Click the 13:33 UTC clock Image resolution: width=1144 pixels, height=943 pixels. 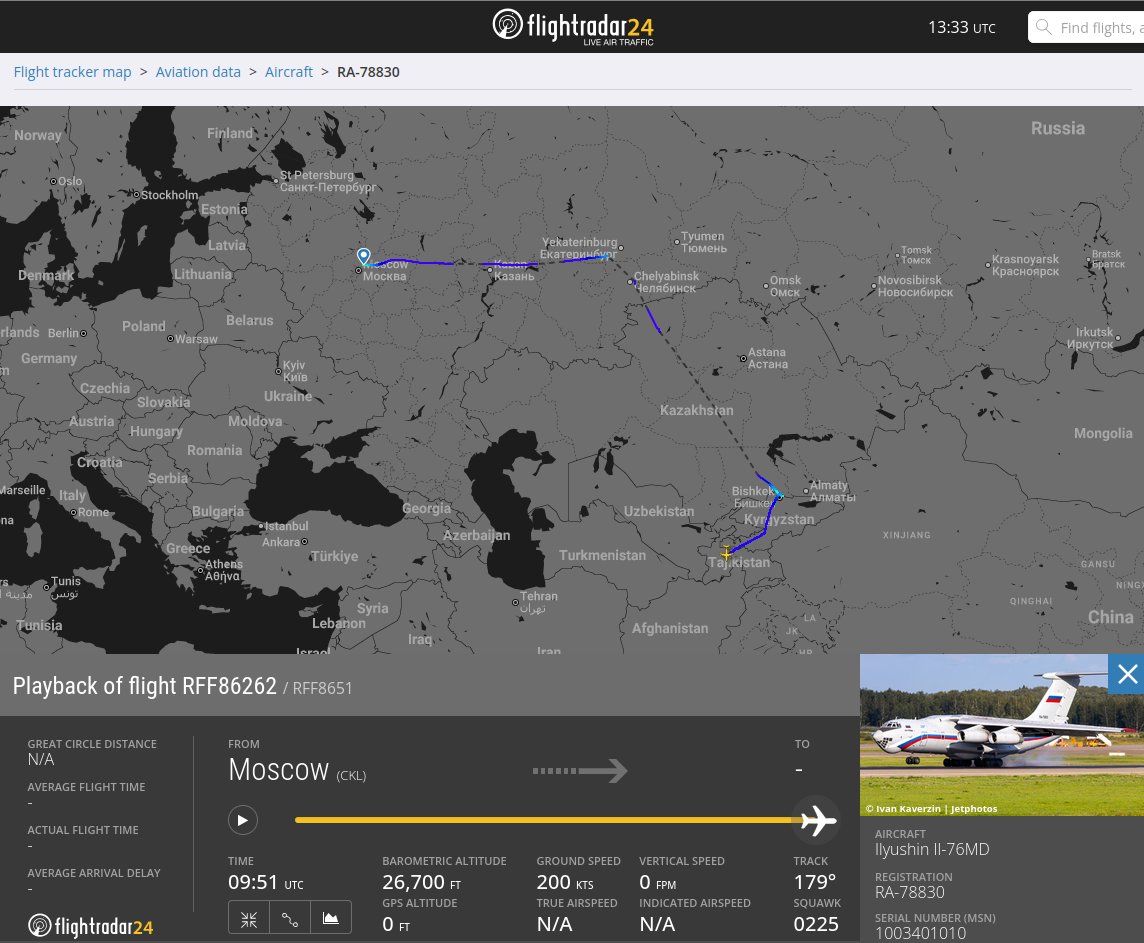point(961,28)
